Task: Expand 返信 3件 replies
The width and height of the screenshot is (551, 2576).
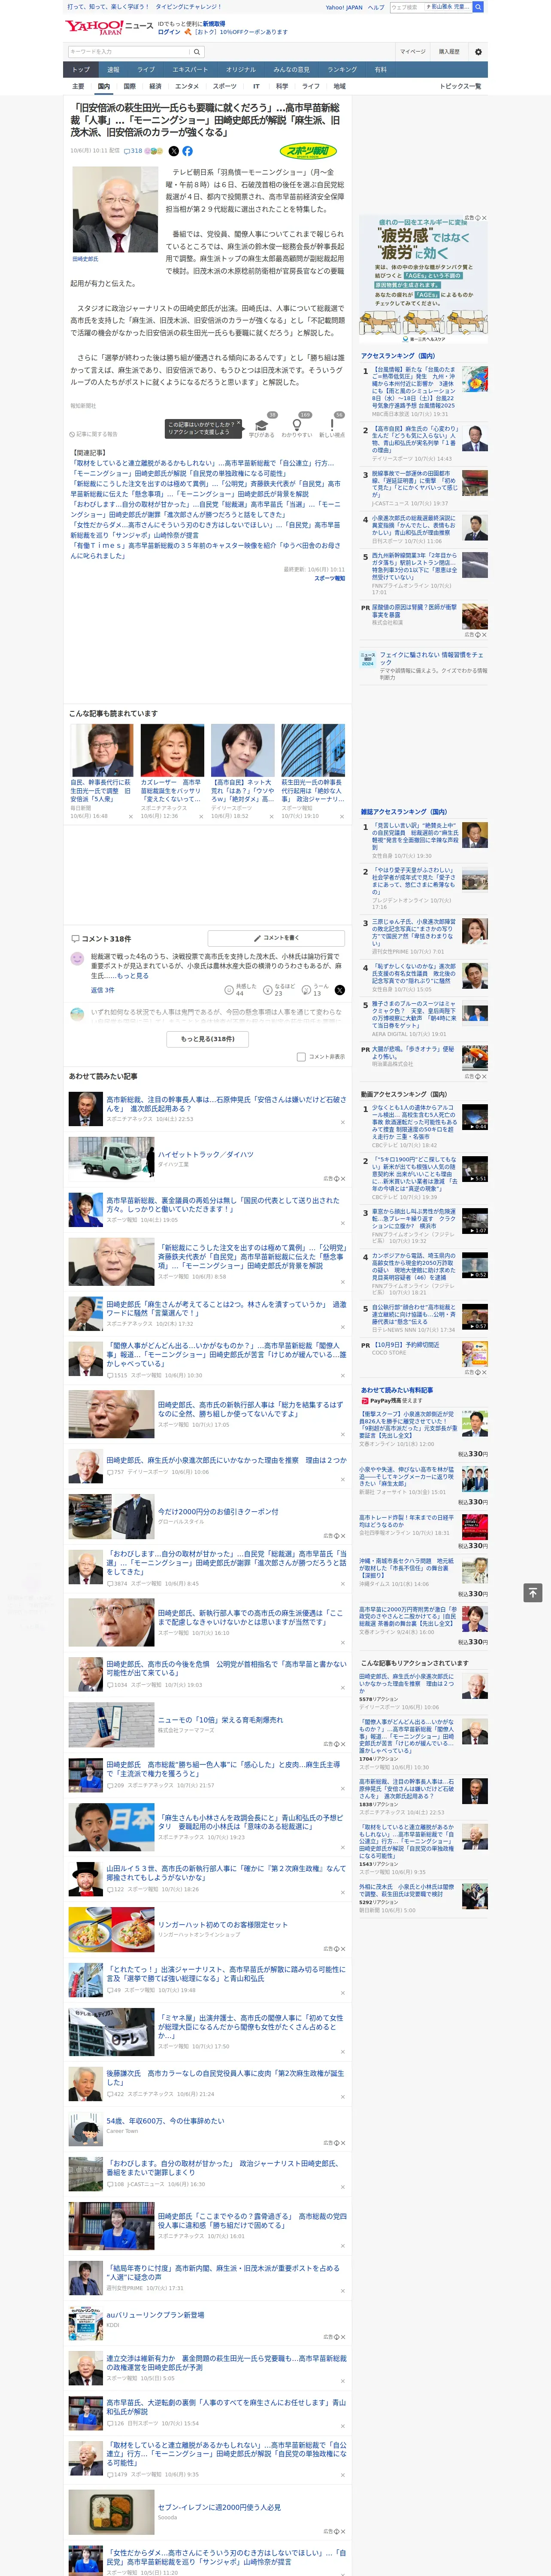Action: [x=102, y=990]
